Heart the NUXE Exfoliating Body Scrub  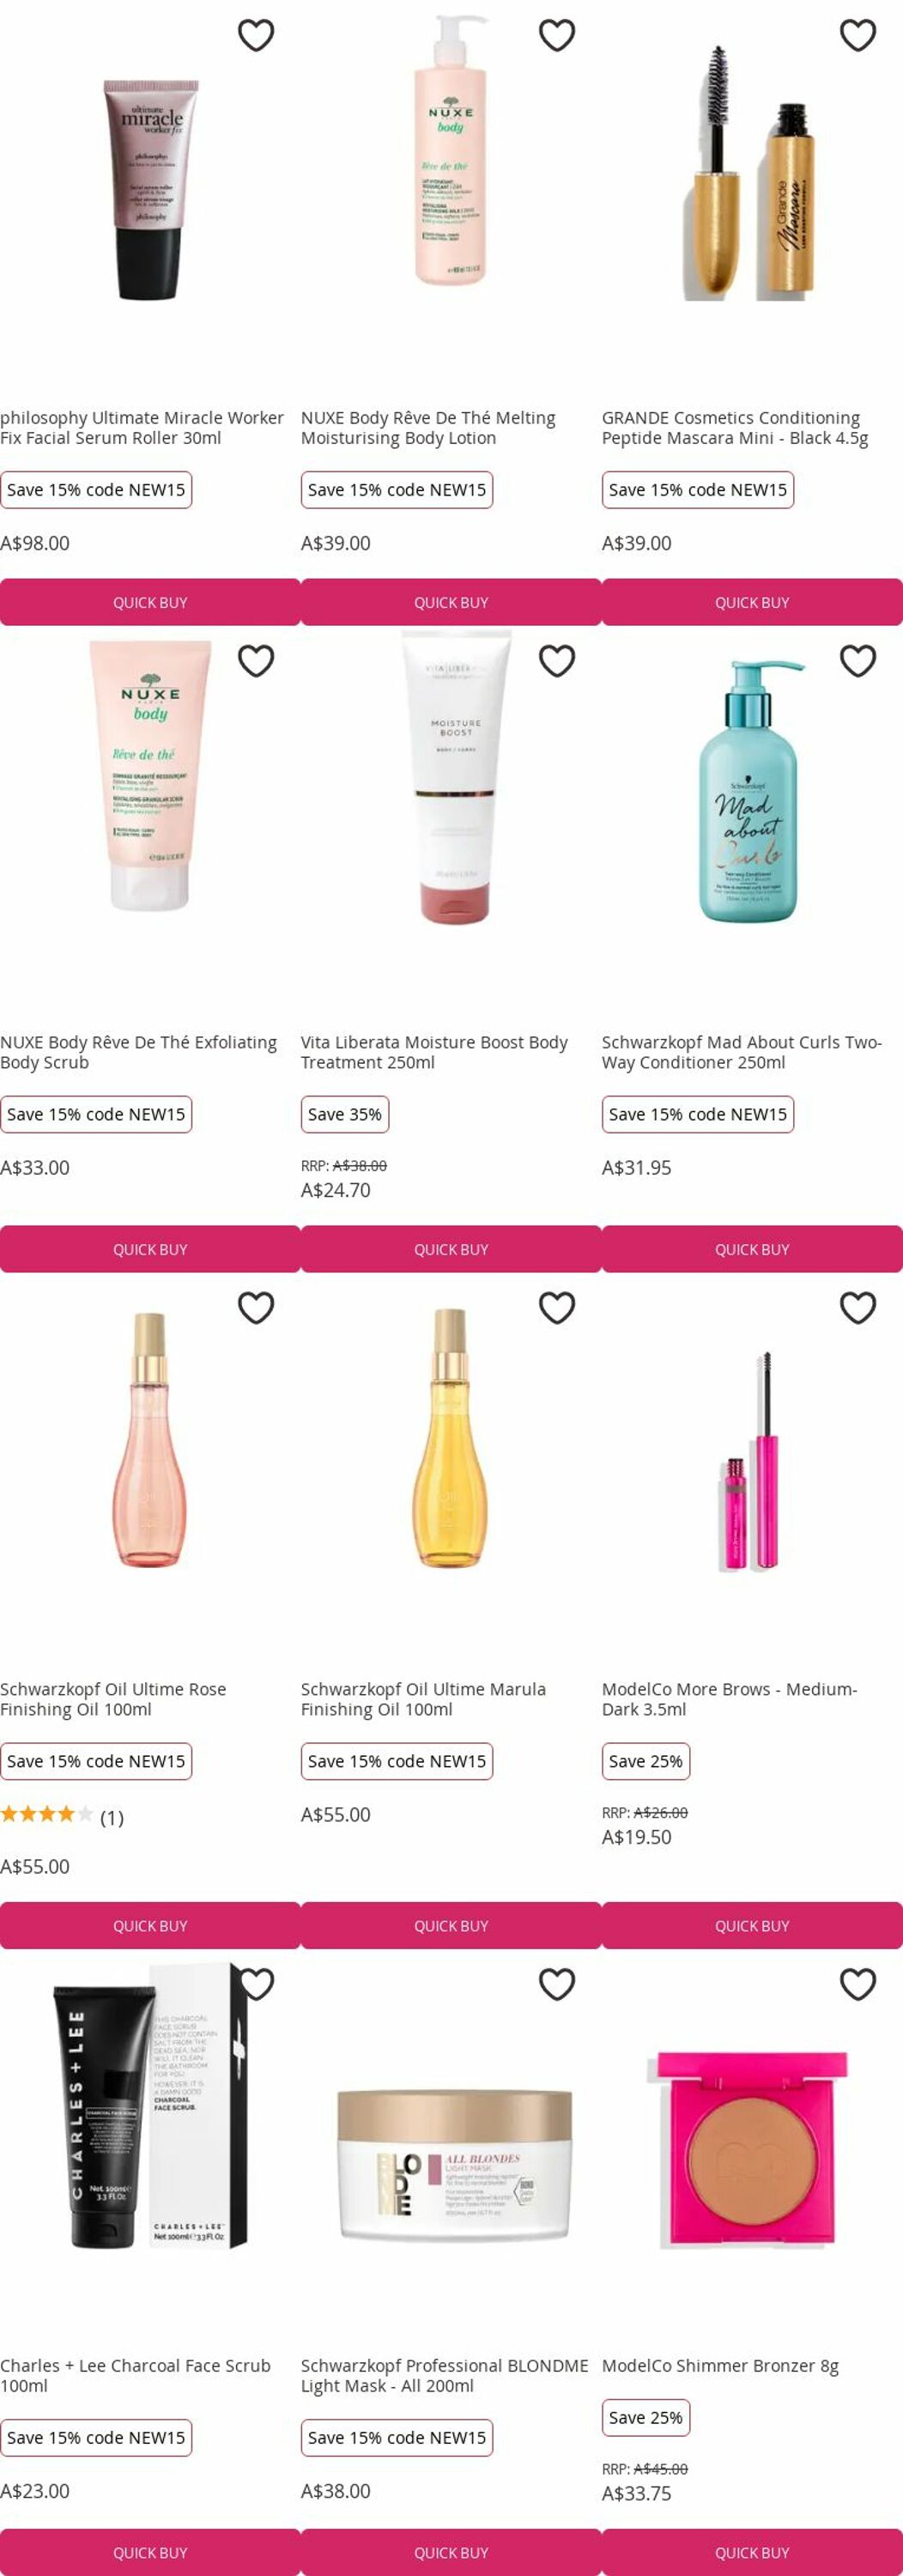(256, 661)
